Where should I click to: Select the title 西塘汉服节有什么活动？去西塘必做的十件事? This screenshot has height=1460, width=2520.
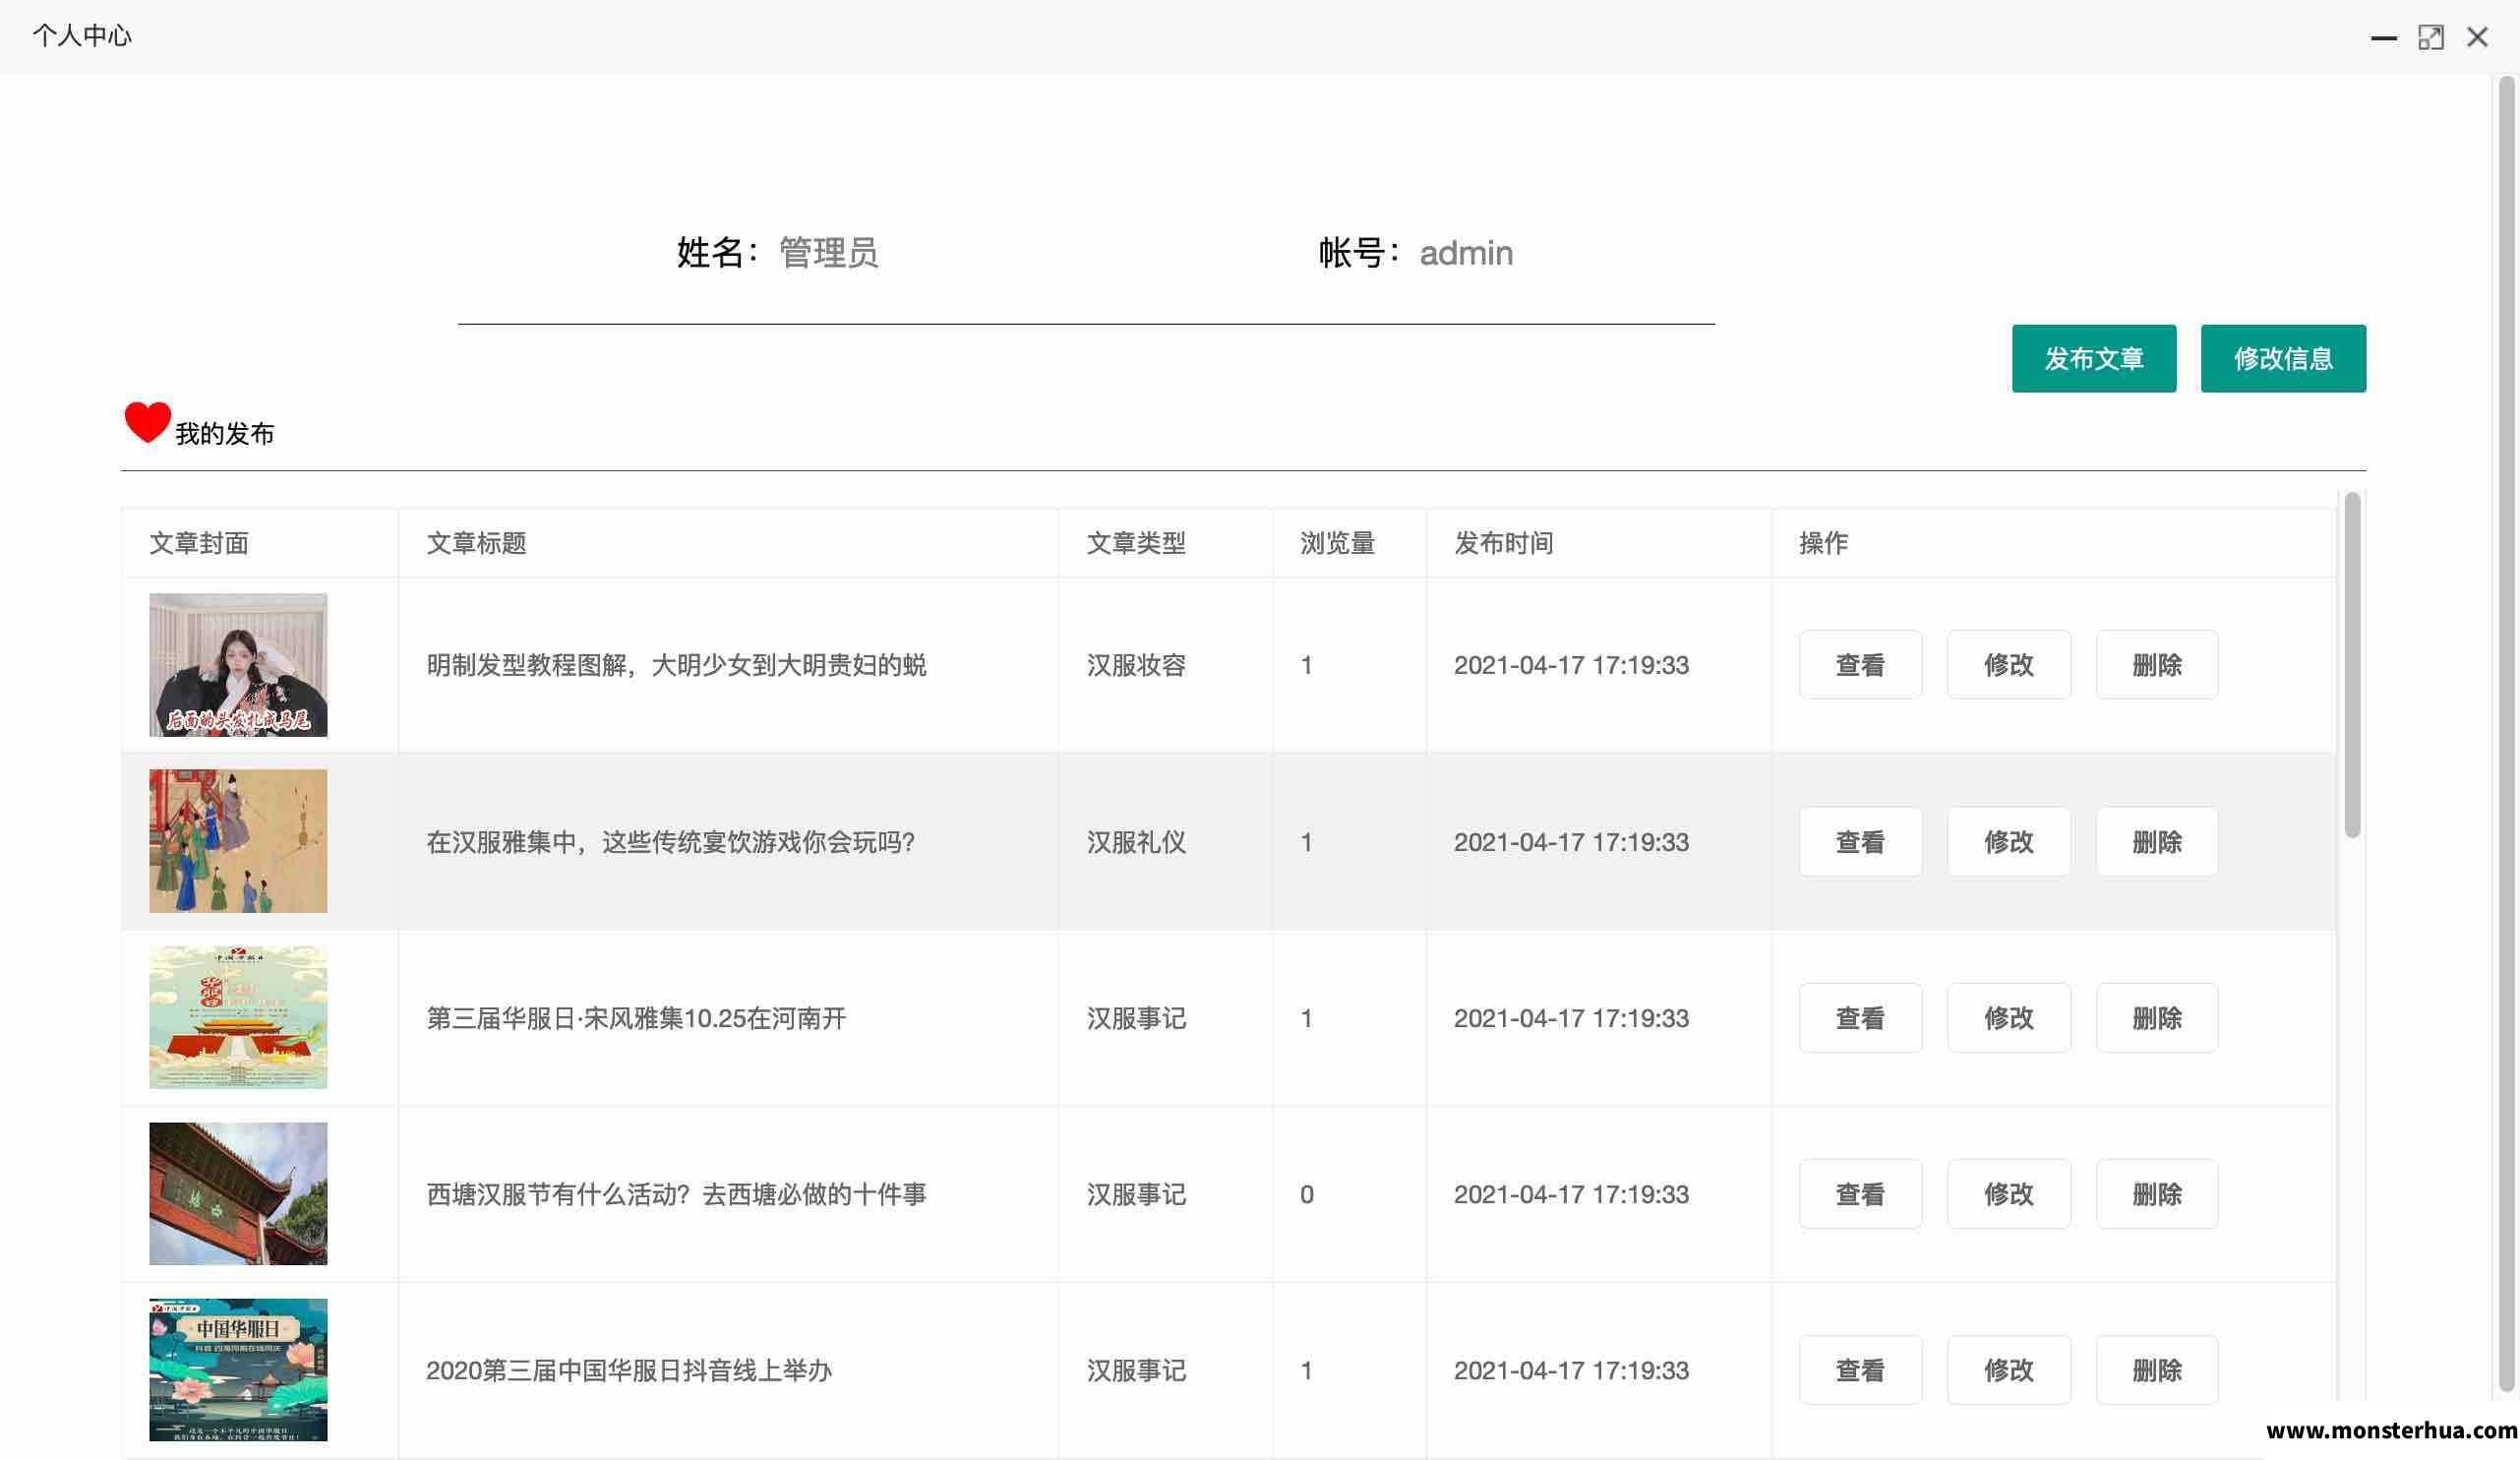(676, 1193)
